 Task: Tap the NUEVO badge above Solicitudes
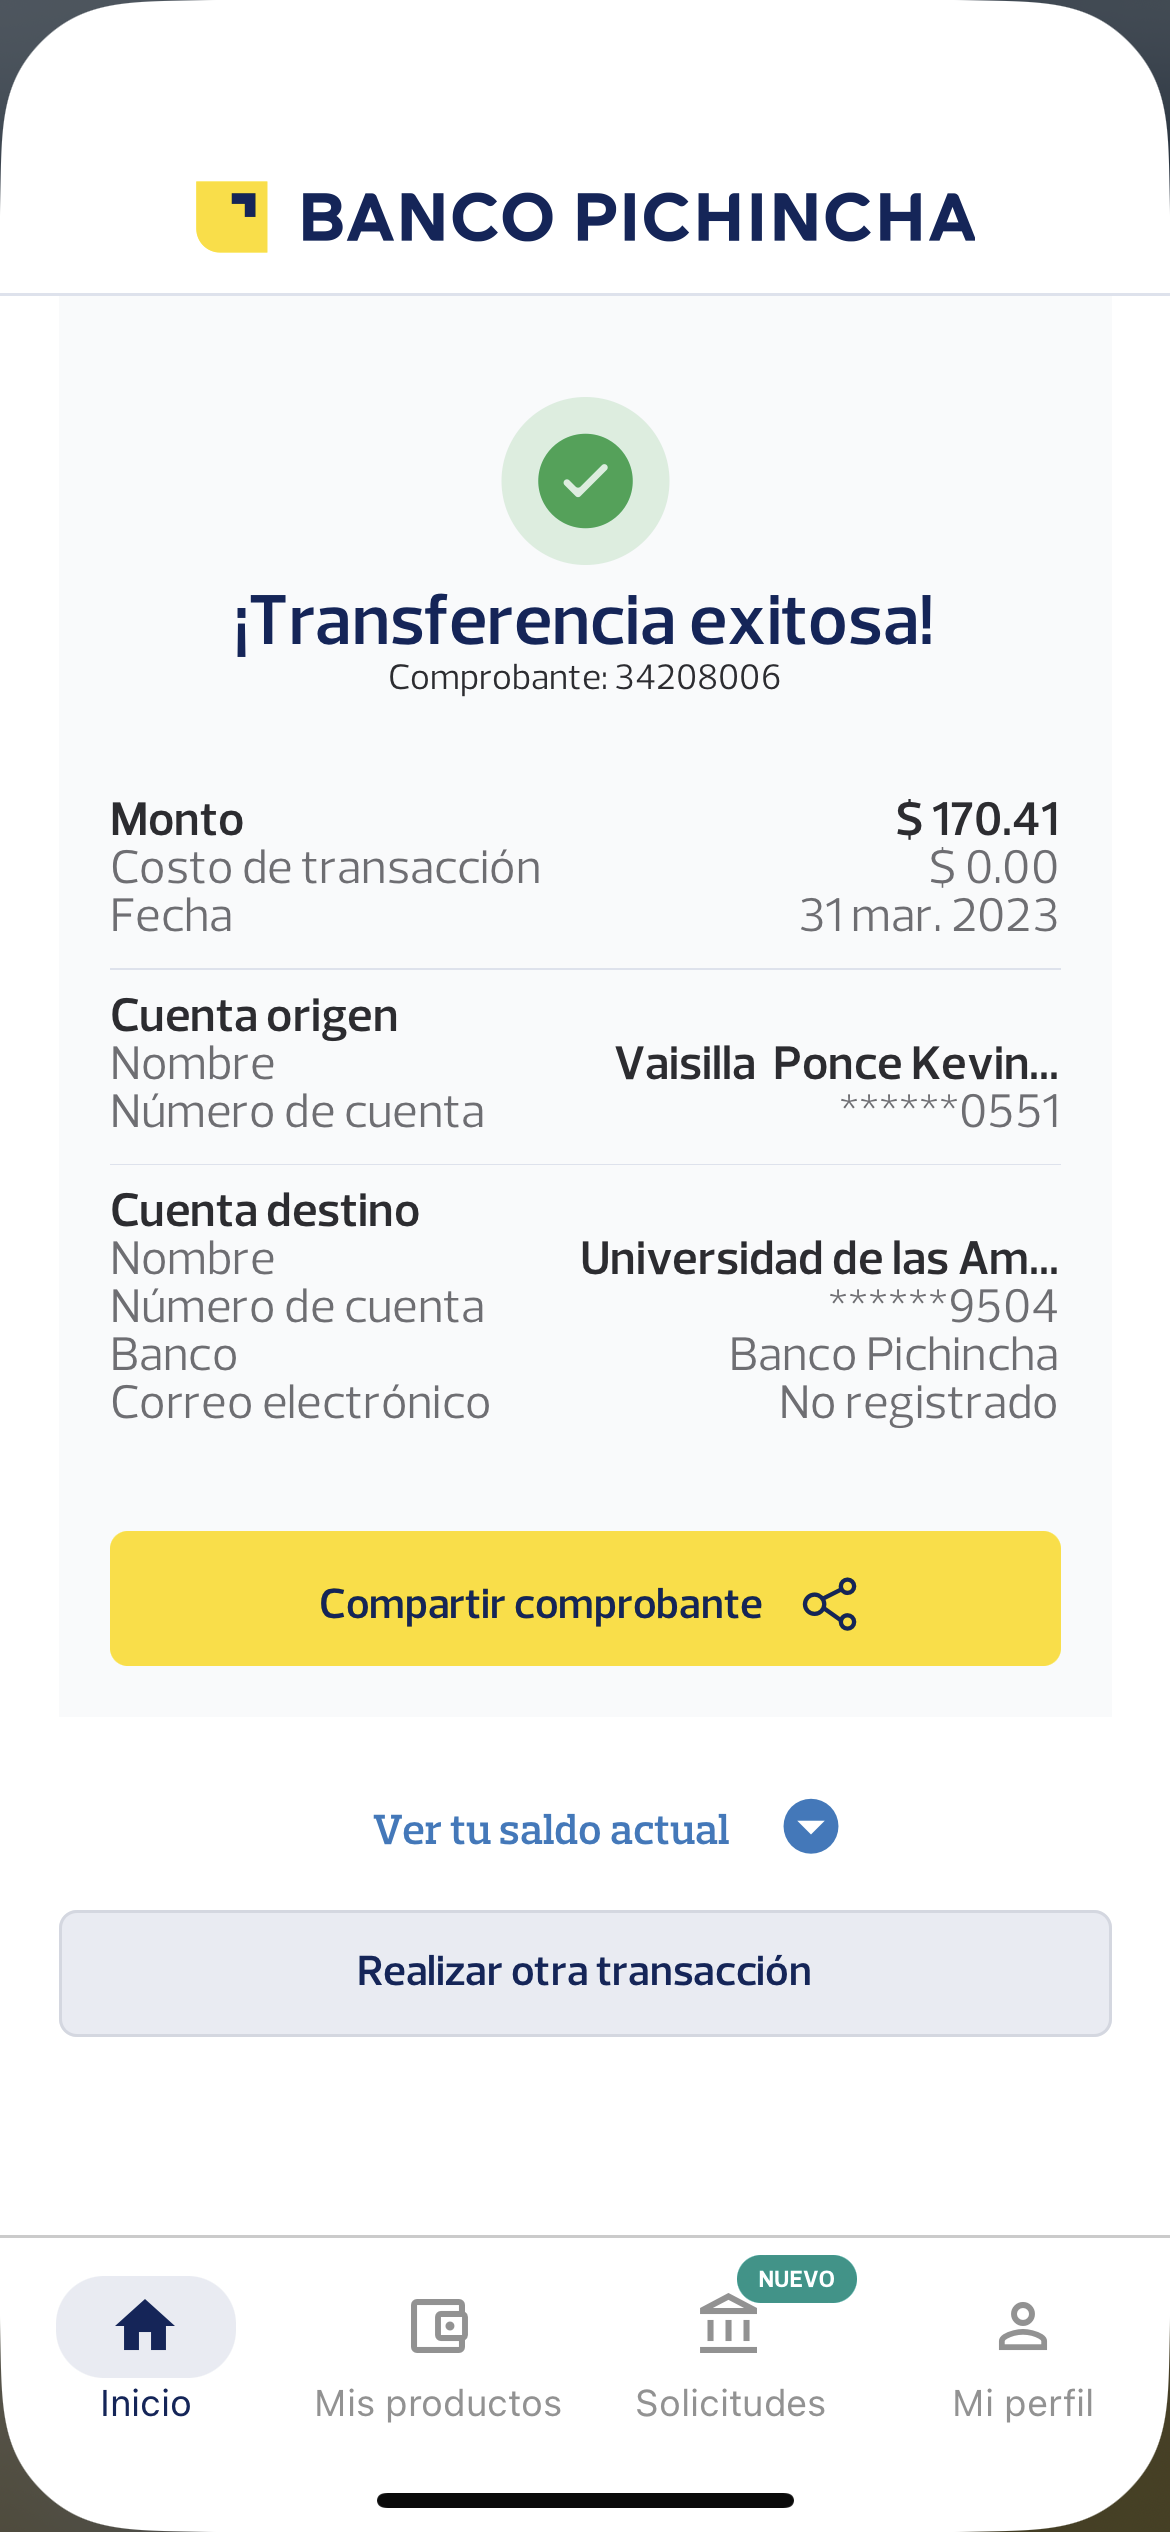pos(796,2279)
